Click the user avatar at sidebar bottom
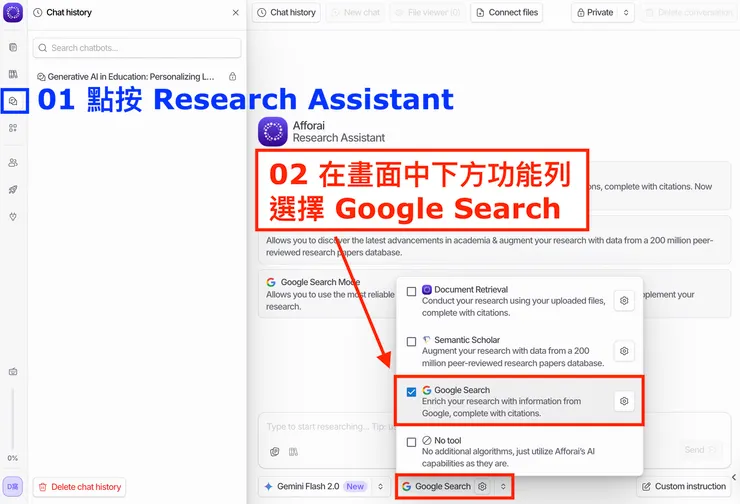740x504 pixels. (13, 487)
